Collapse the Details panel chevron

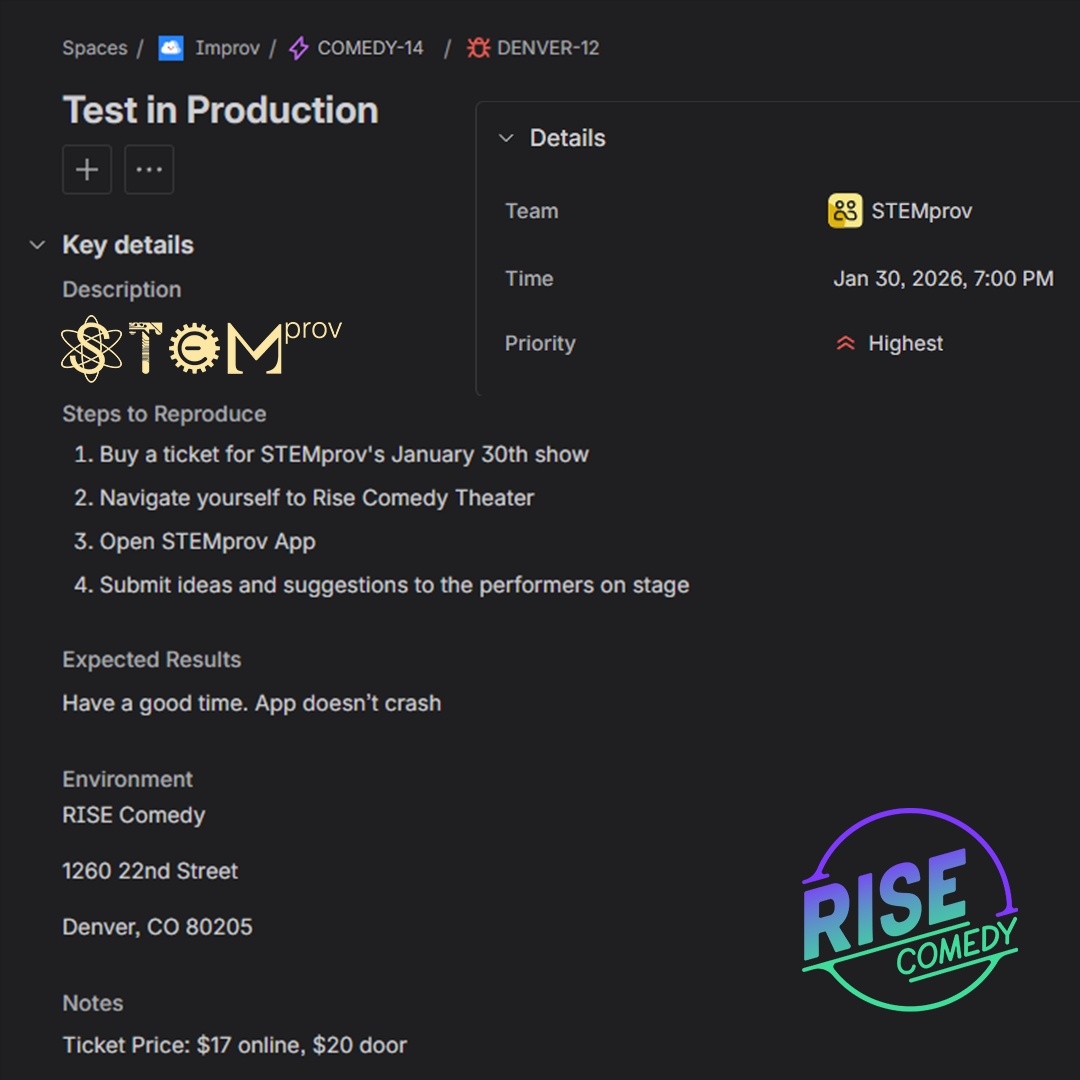click(x=506, y=138)
